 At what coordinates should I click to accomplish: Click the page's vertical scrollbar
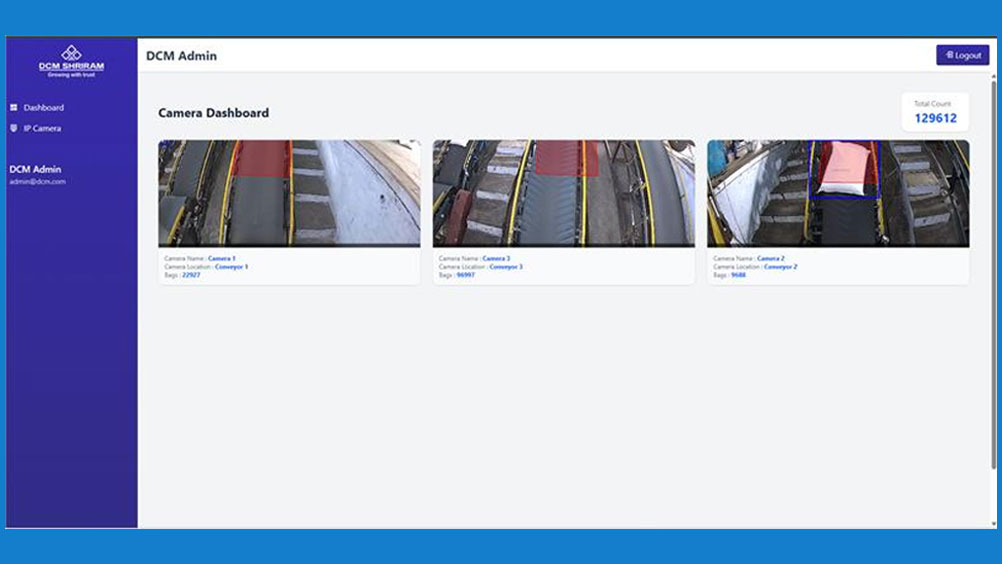click(993, 300)
